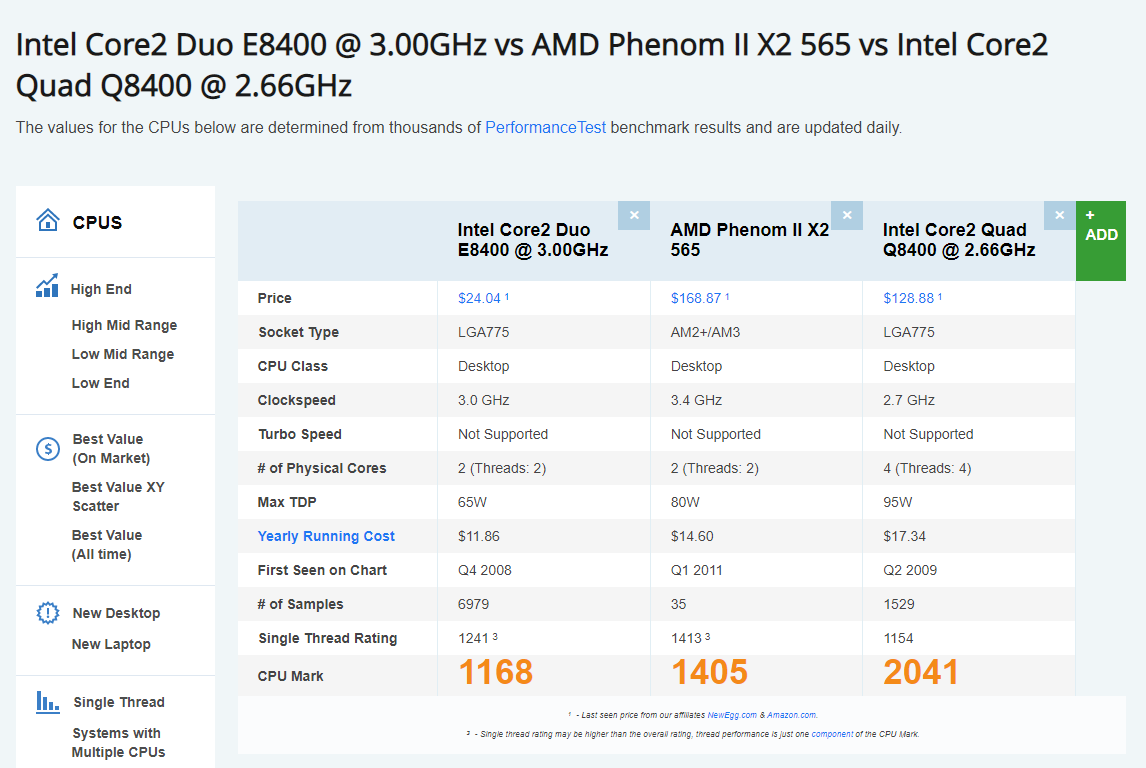Open Systems with Multiple CPUs
Screen dimensions: 1146x768
[118, 742]
